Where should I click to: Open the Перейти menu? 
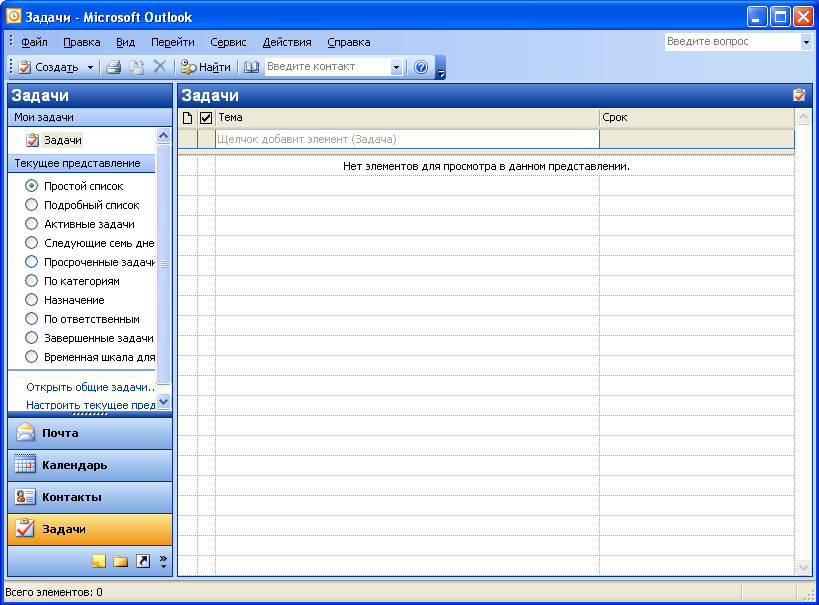coord(172,42)
